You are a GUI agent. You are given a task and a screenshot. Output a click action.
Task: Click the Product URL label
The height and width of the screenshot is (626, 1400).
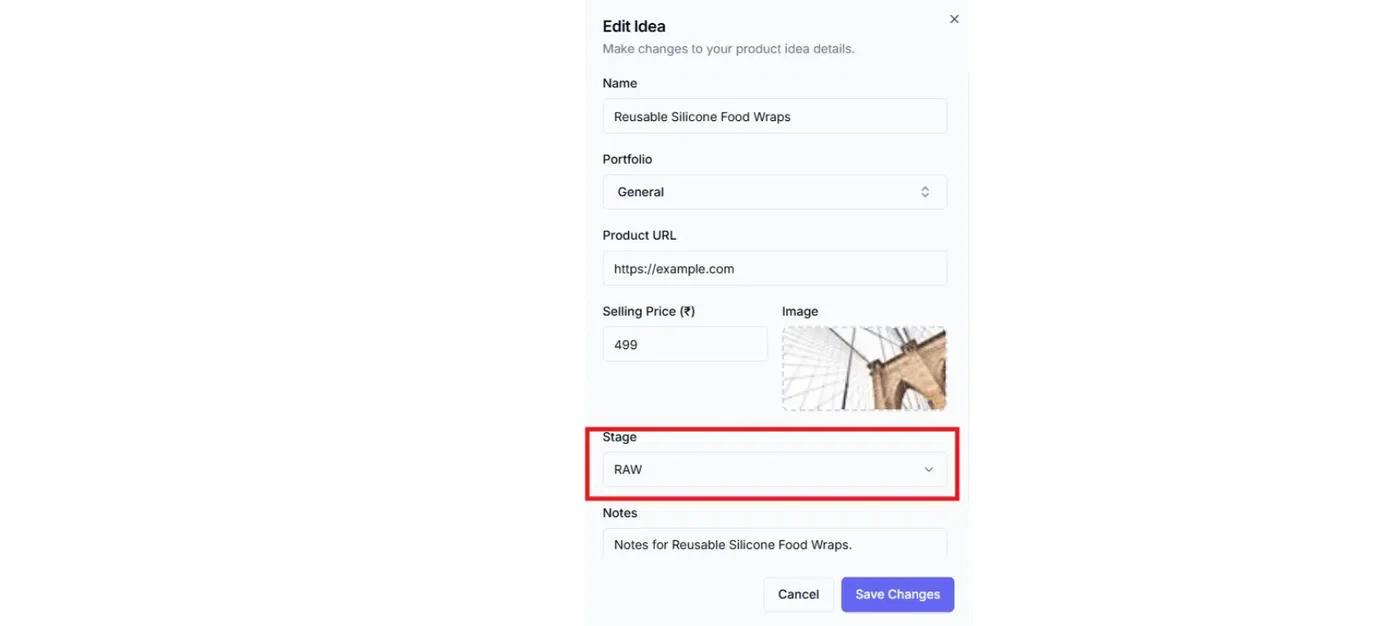pyautogui.click(x=639, y=235)
